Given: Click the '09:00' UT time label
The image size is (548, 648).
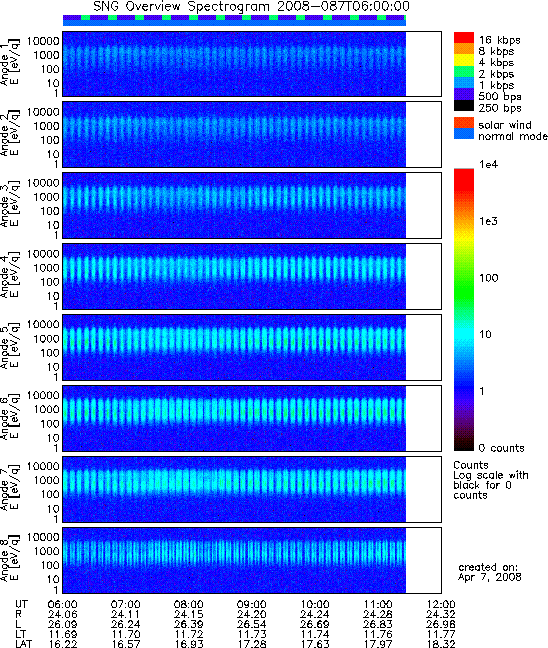Looking at the screenshot, I should click(x=252, y=605).
